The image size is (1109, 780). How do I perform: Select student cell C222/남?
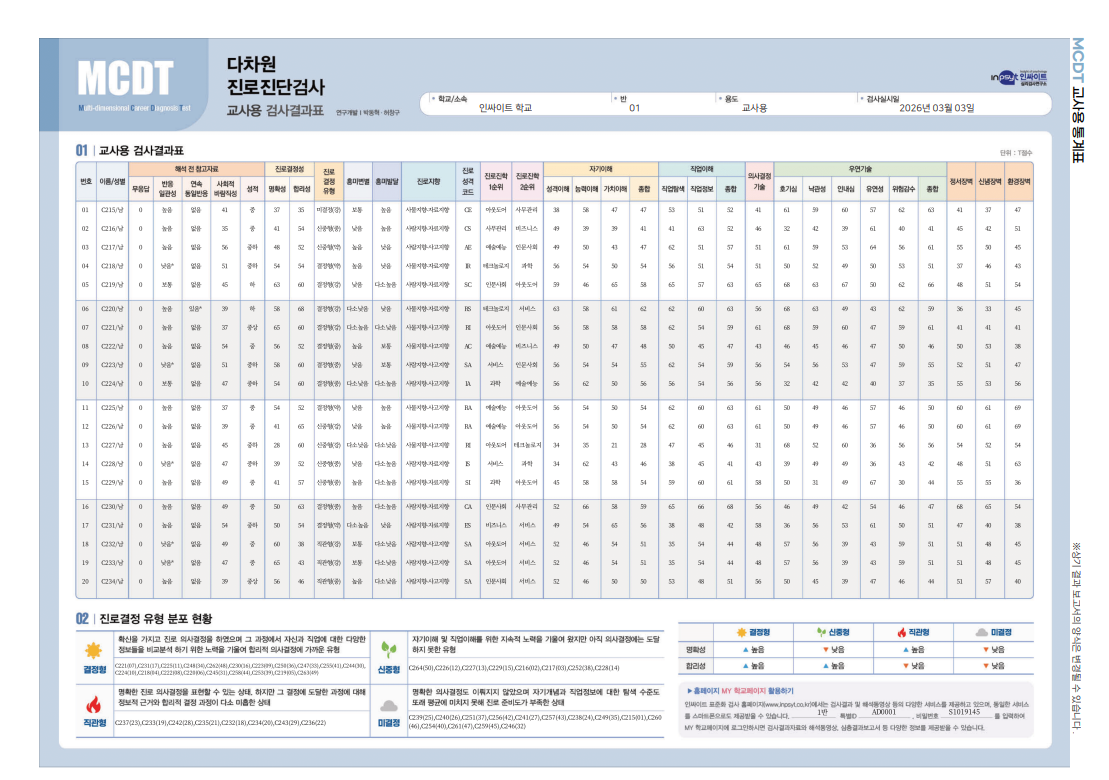[112, 347]
